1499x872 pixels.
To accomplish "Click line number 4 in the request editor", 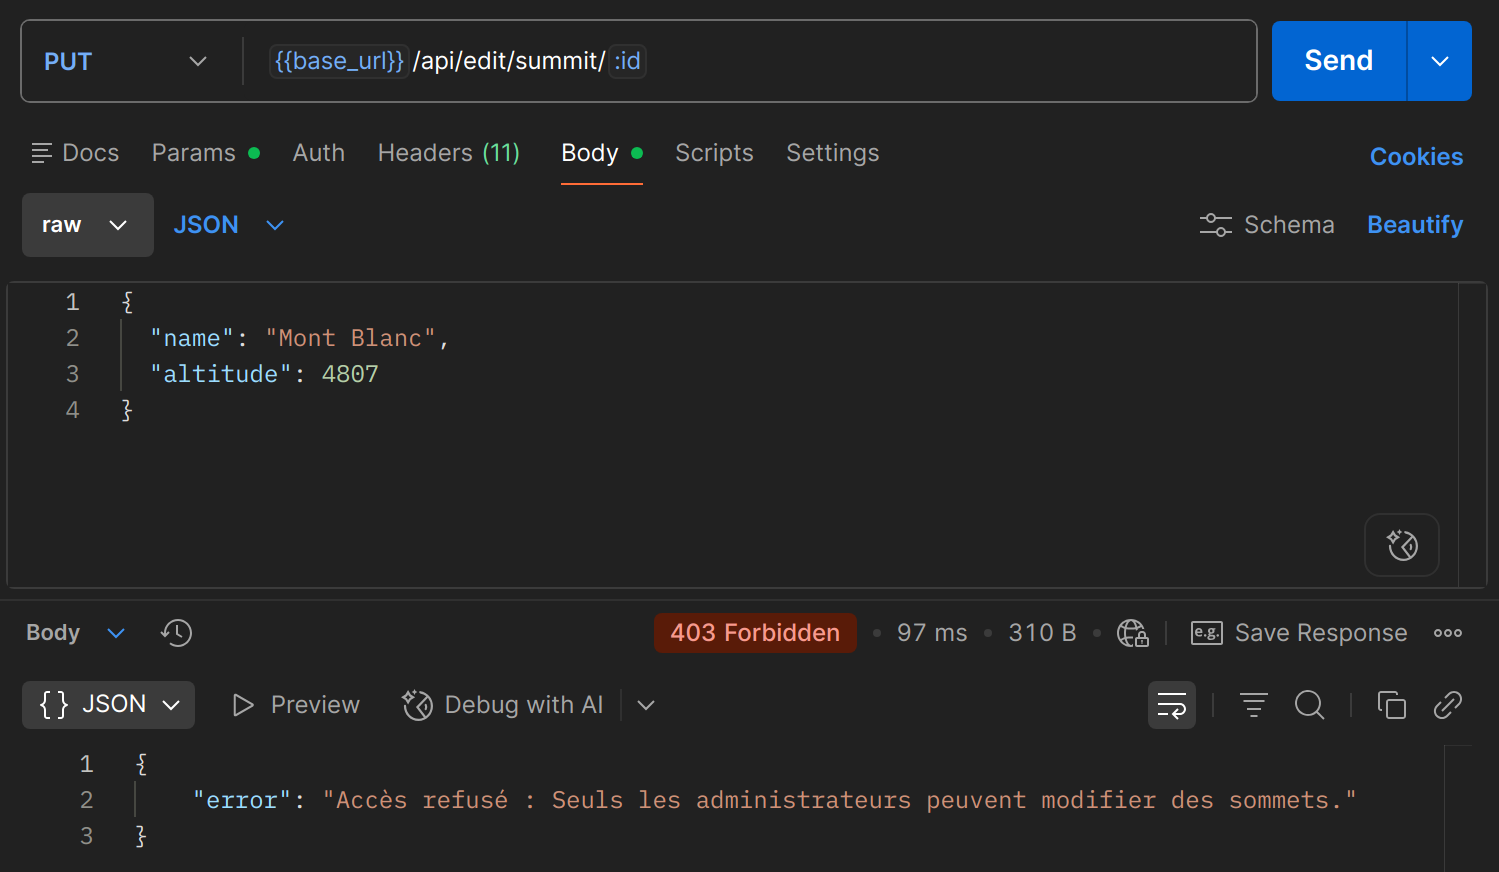I will 72,410.
